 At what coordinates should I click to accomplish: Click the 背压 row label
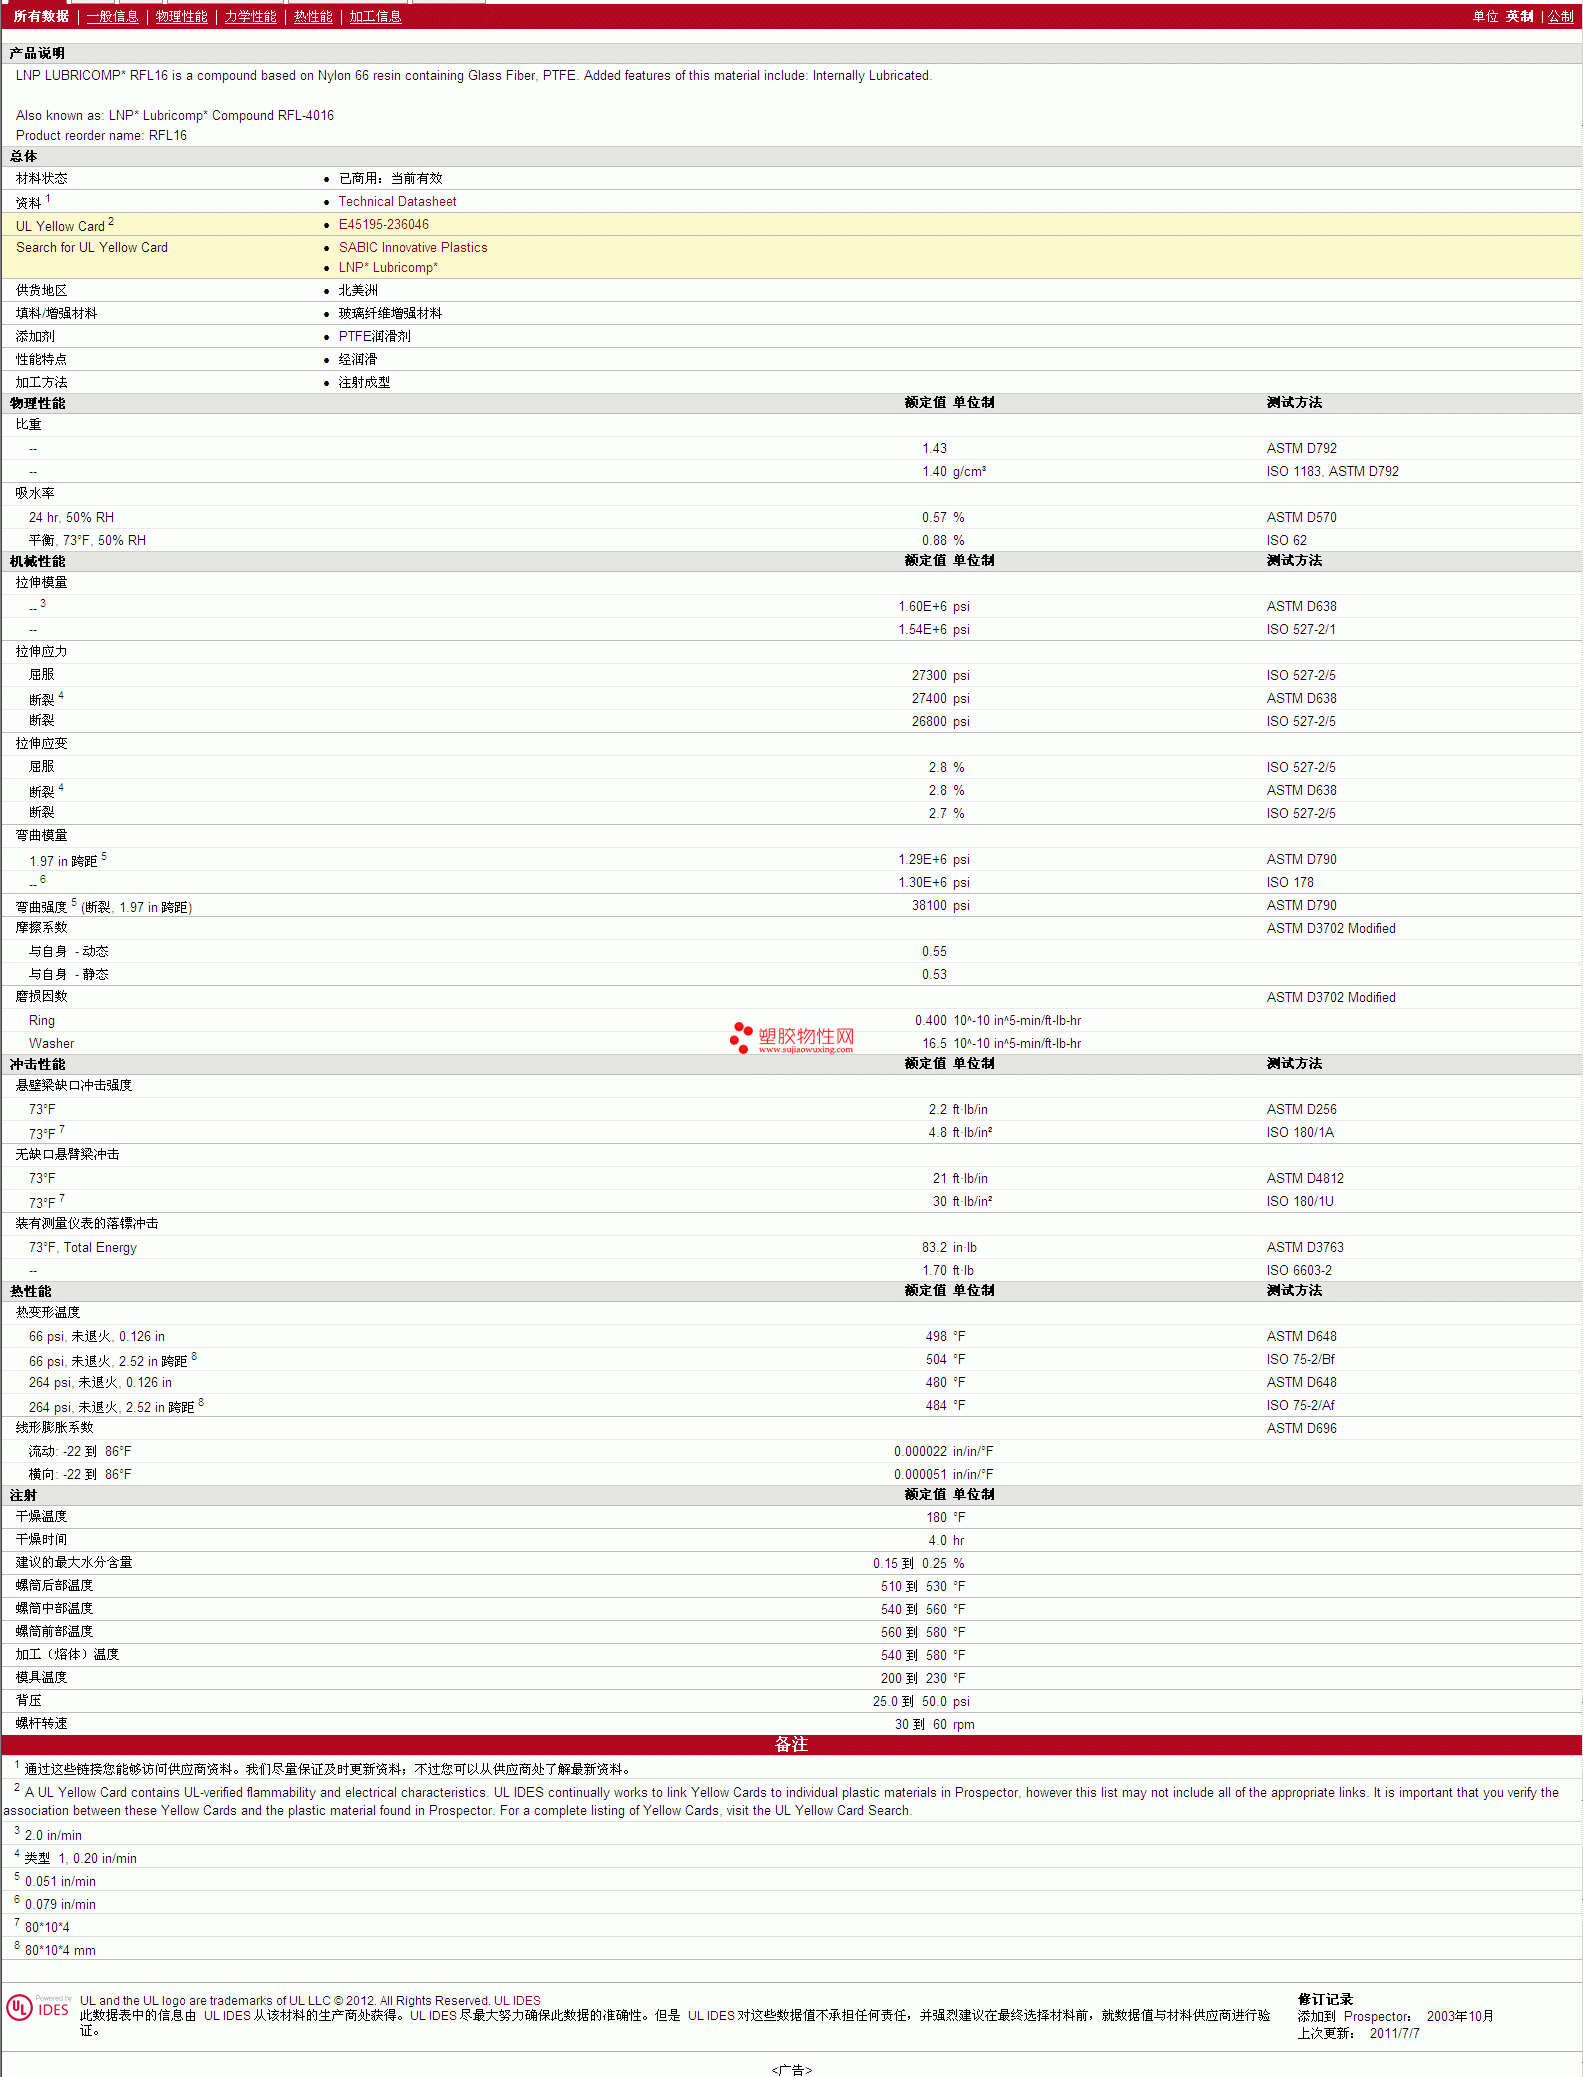pos(28,1701)
